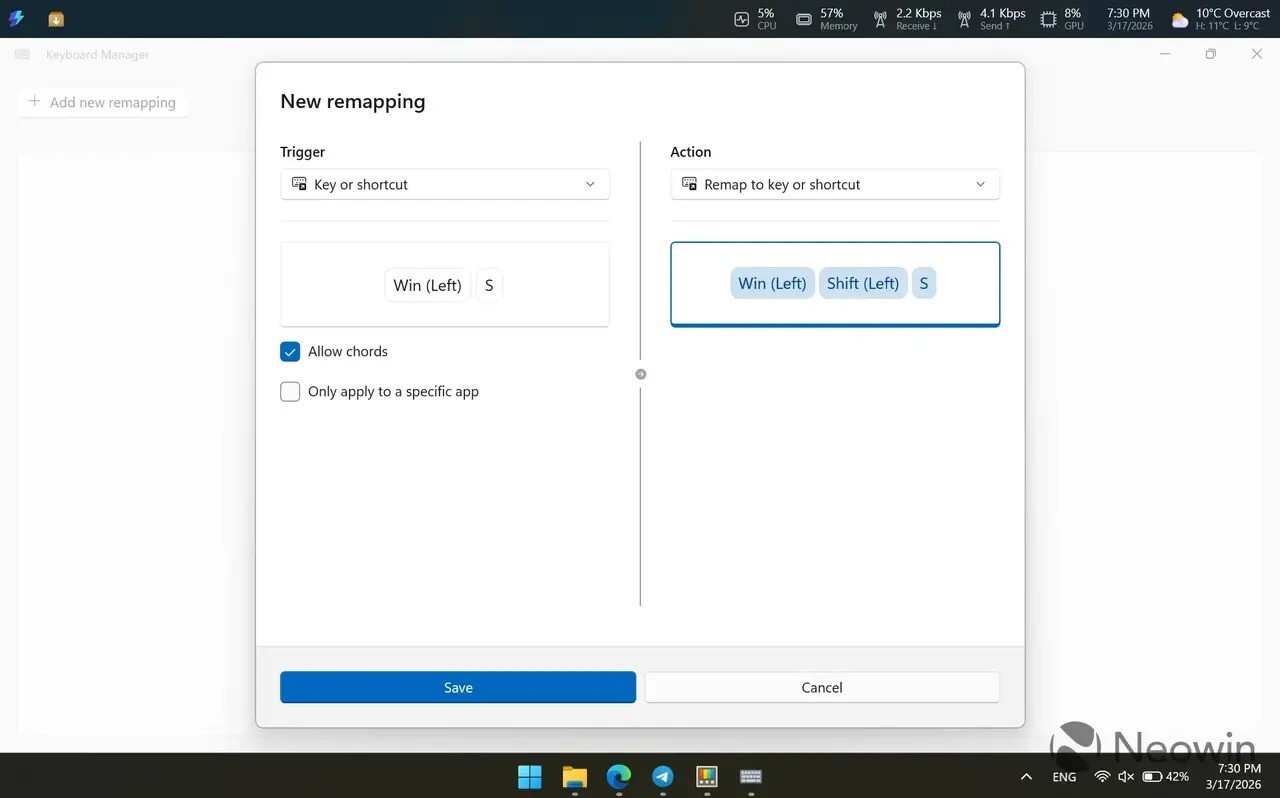Open the Trigger type dropdown
The width and height of the screenshot is (1280, 798).
coord(445,184)
